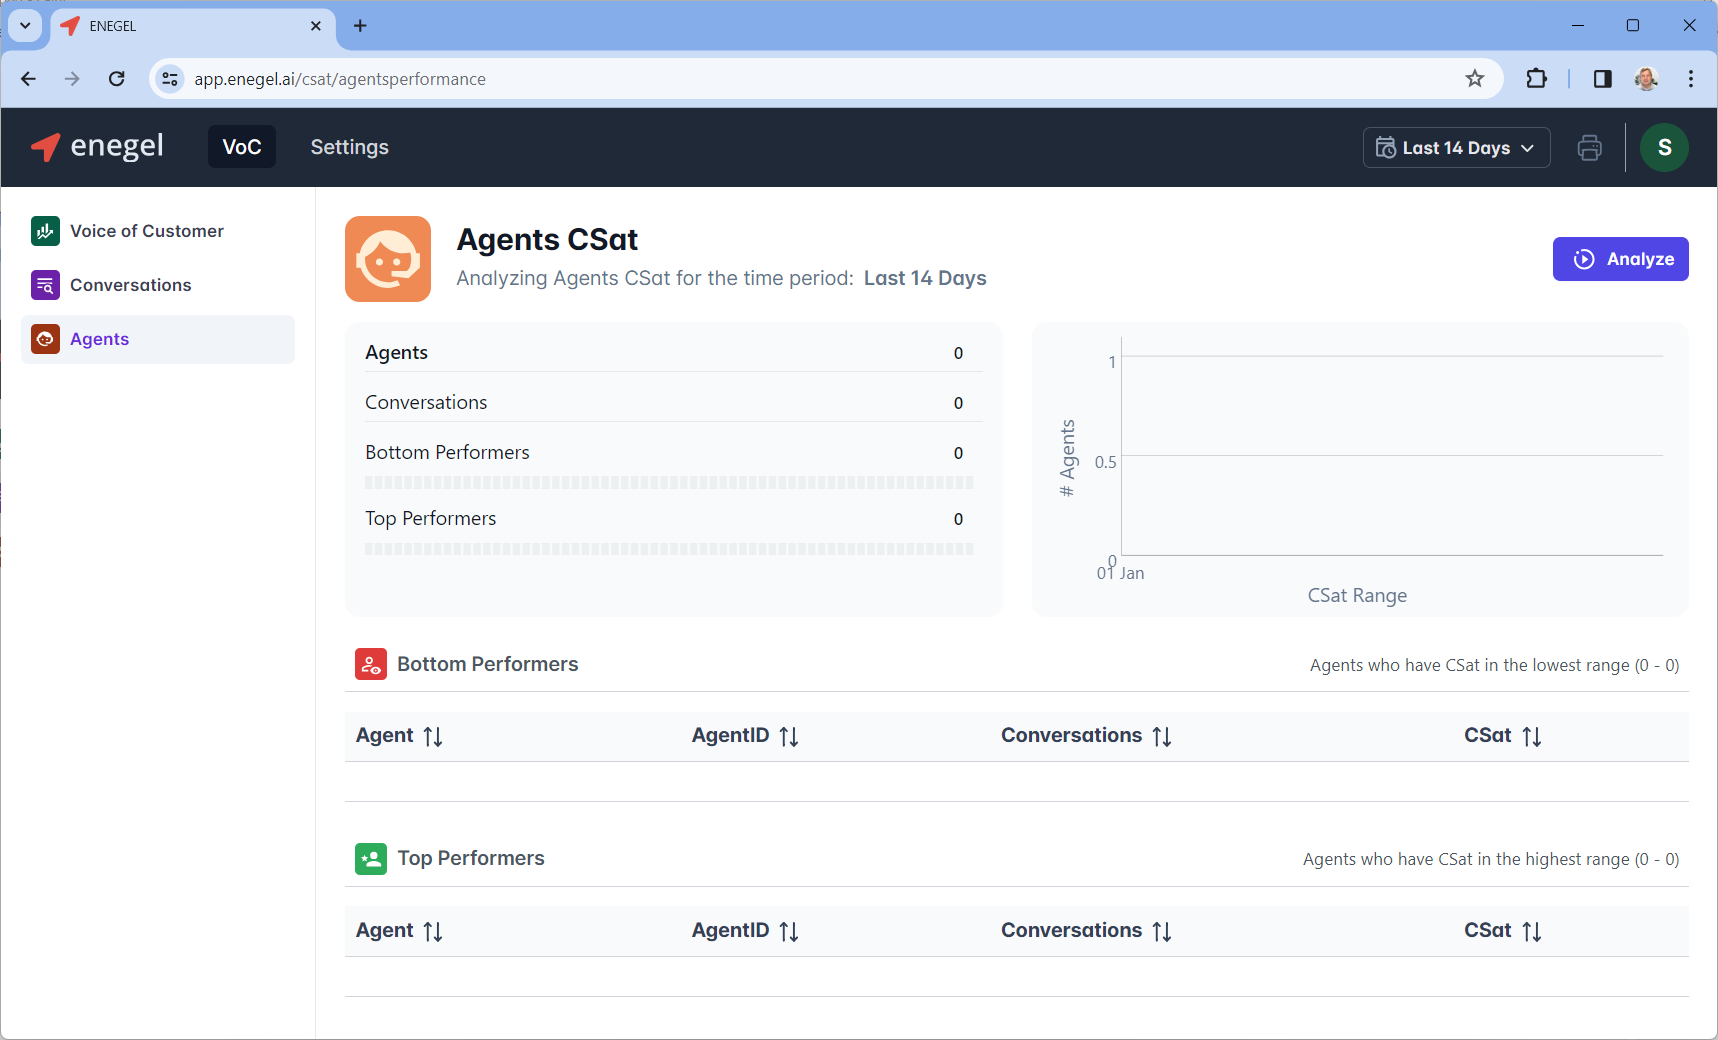Image resolution: width=1718 pixels, height=1040 pixels.
Task: Select Agents in the sidebar
Action: 99,339
